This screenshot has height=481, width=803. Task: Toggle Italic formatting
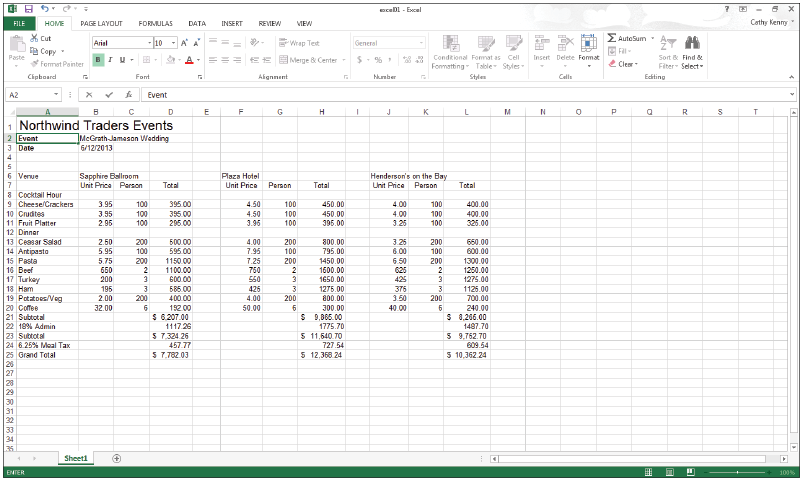[110, 60]
